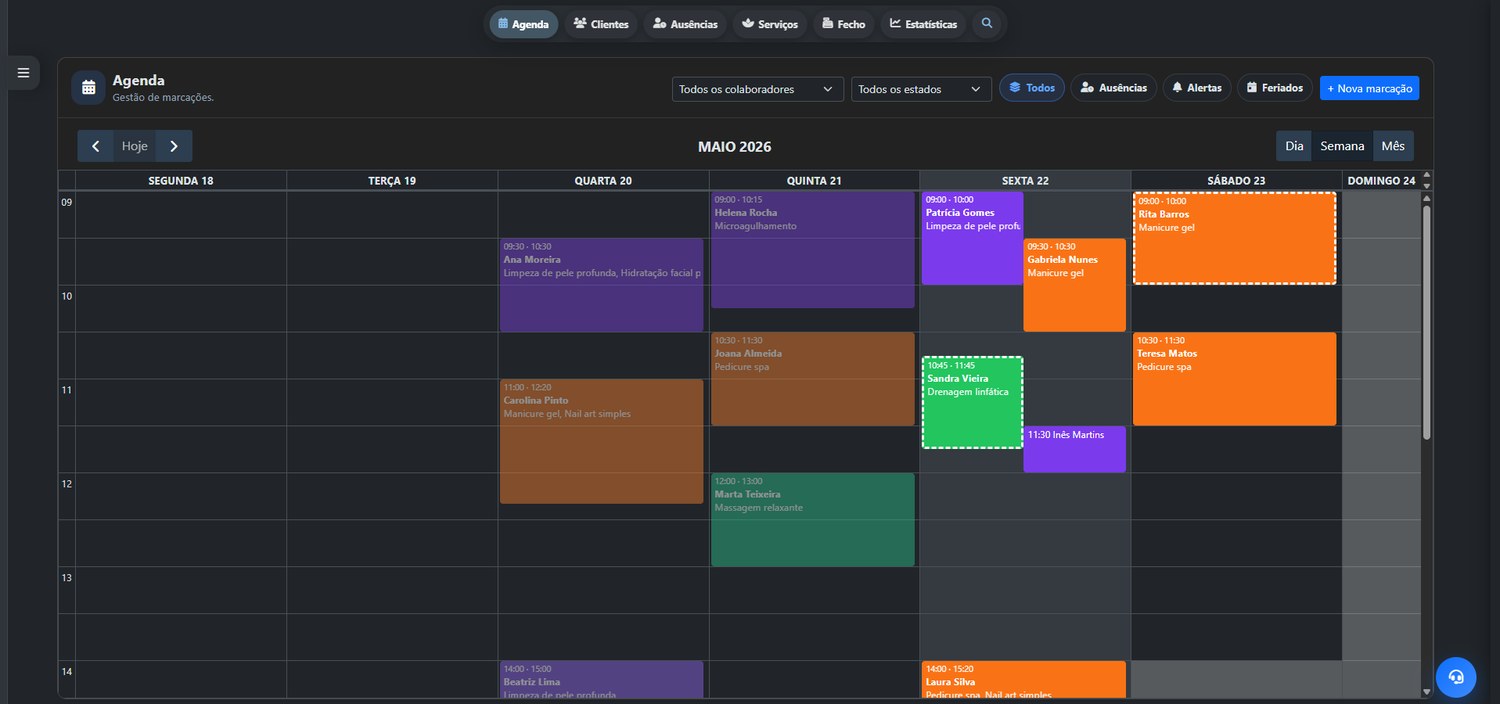Viewport: 1500px width, 704px height.
Task: Click the calendar icon beside Agenda title
Action: [88, 87]
